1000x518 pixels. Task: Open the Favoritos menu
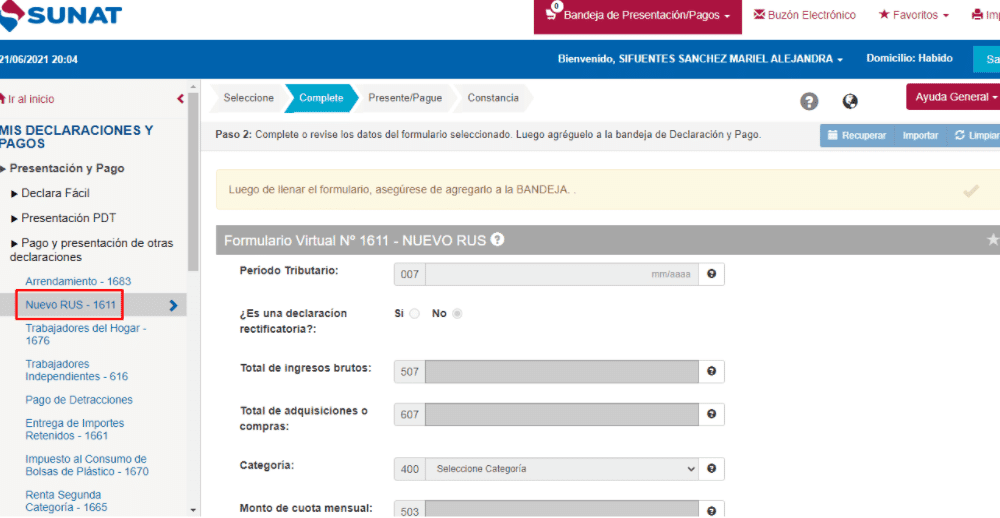click(x=913, y=15)
